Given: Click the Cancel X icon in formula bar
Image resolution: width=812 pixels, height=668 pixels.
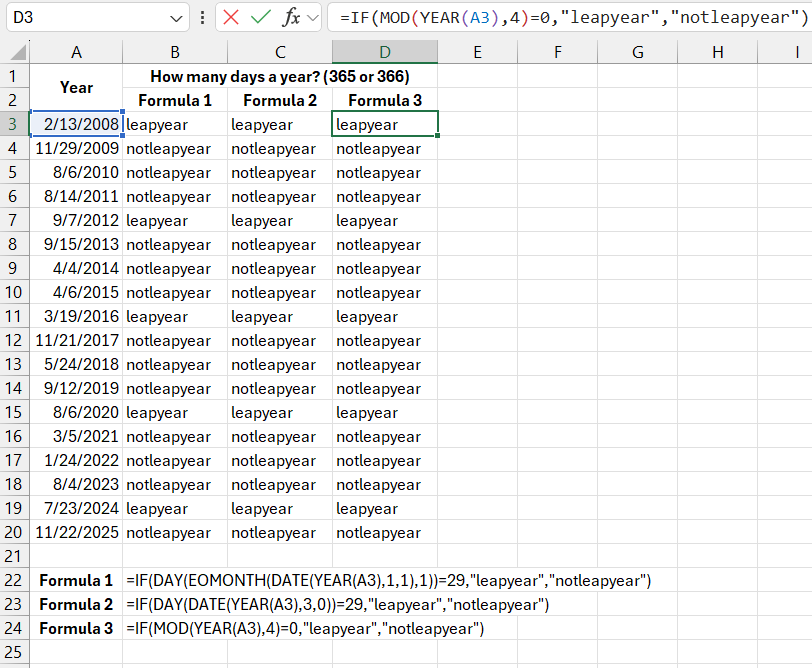Looking at the screenshot, I should click(x=232, y=17).
